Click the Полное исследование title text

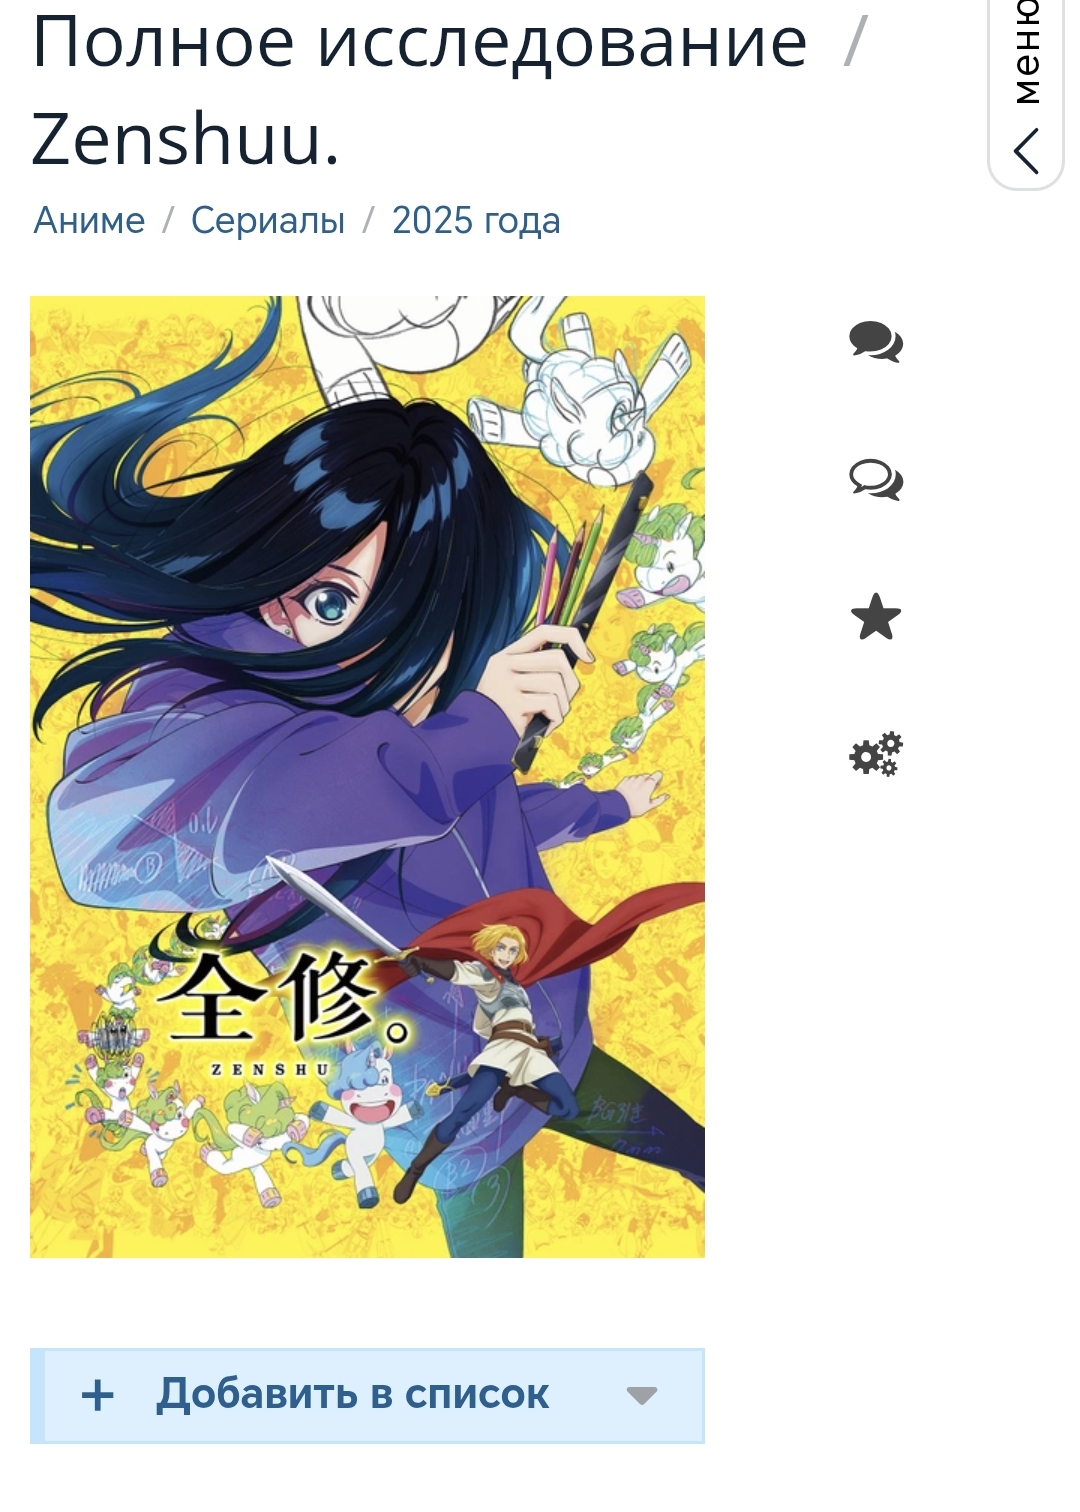[x=420, y=42]
